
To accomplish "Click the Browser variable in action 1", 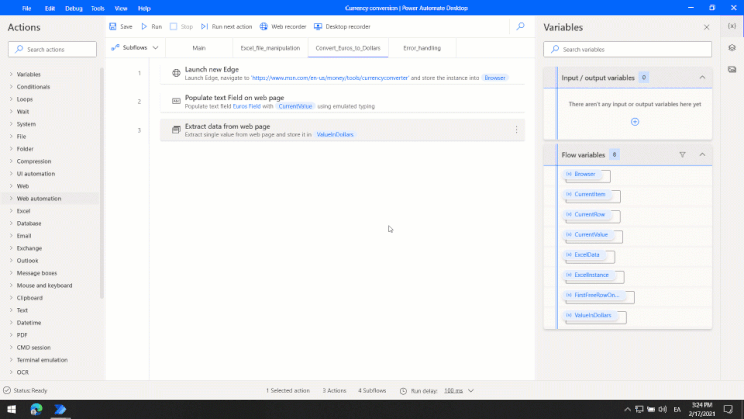I will click(495, 78).
